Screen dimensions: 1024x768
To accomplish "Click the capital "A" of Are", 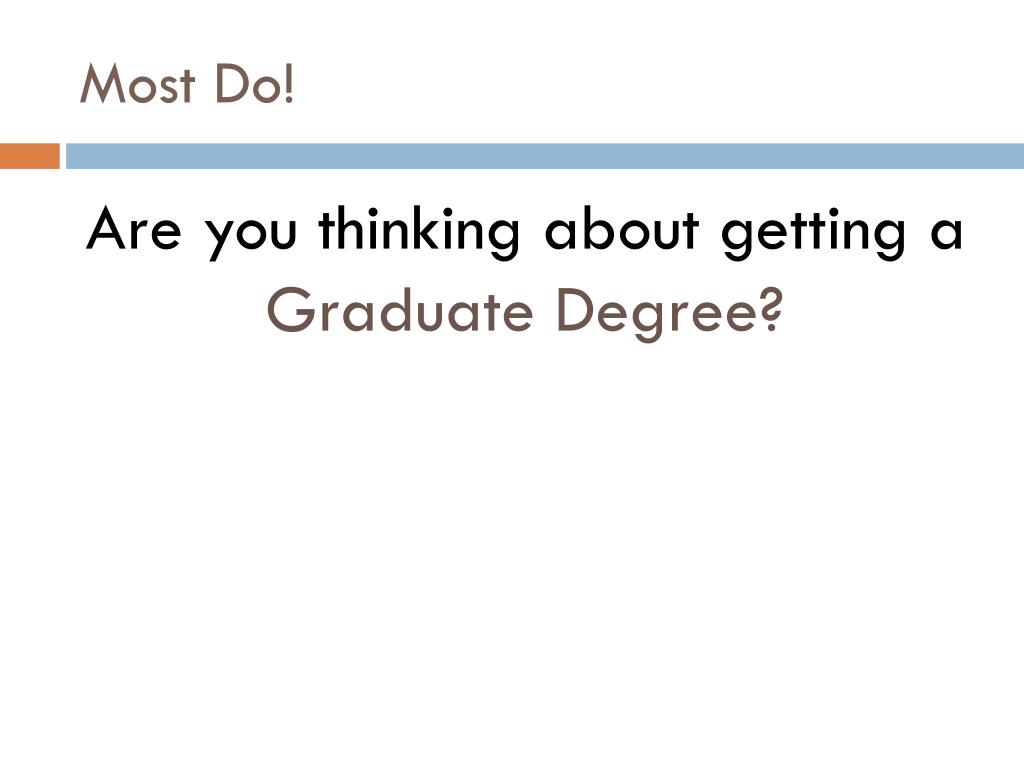I will click(108, 229).
